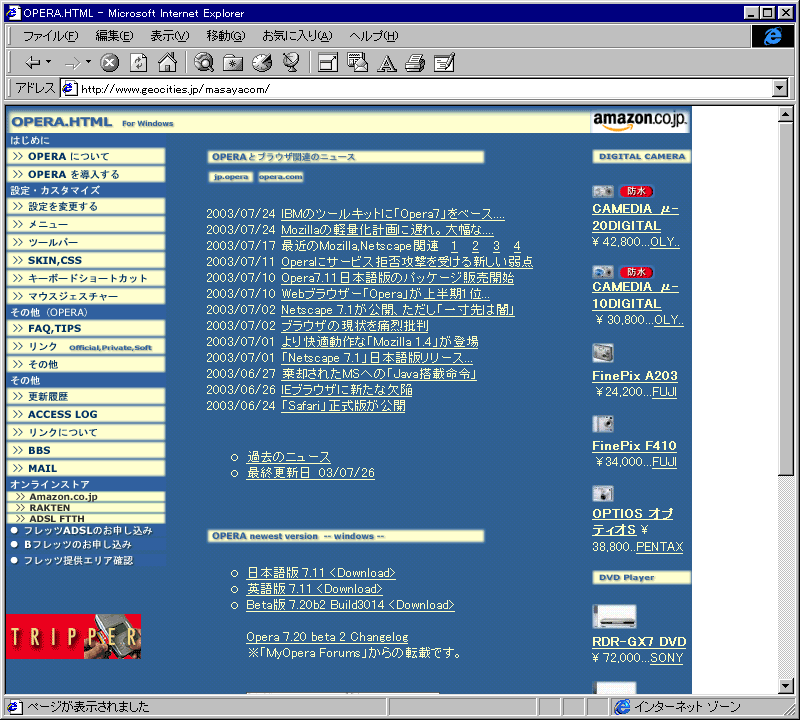800x720 pixels.
Task: Click the RDR-GX7 DVD recorder thumbnail
Action: point(614,616)
